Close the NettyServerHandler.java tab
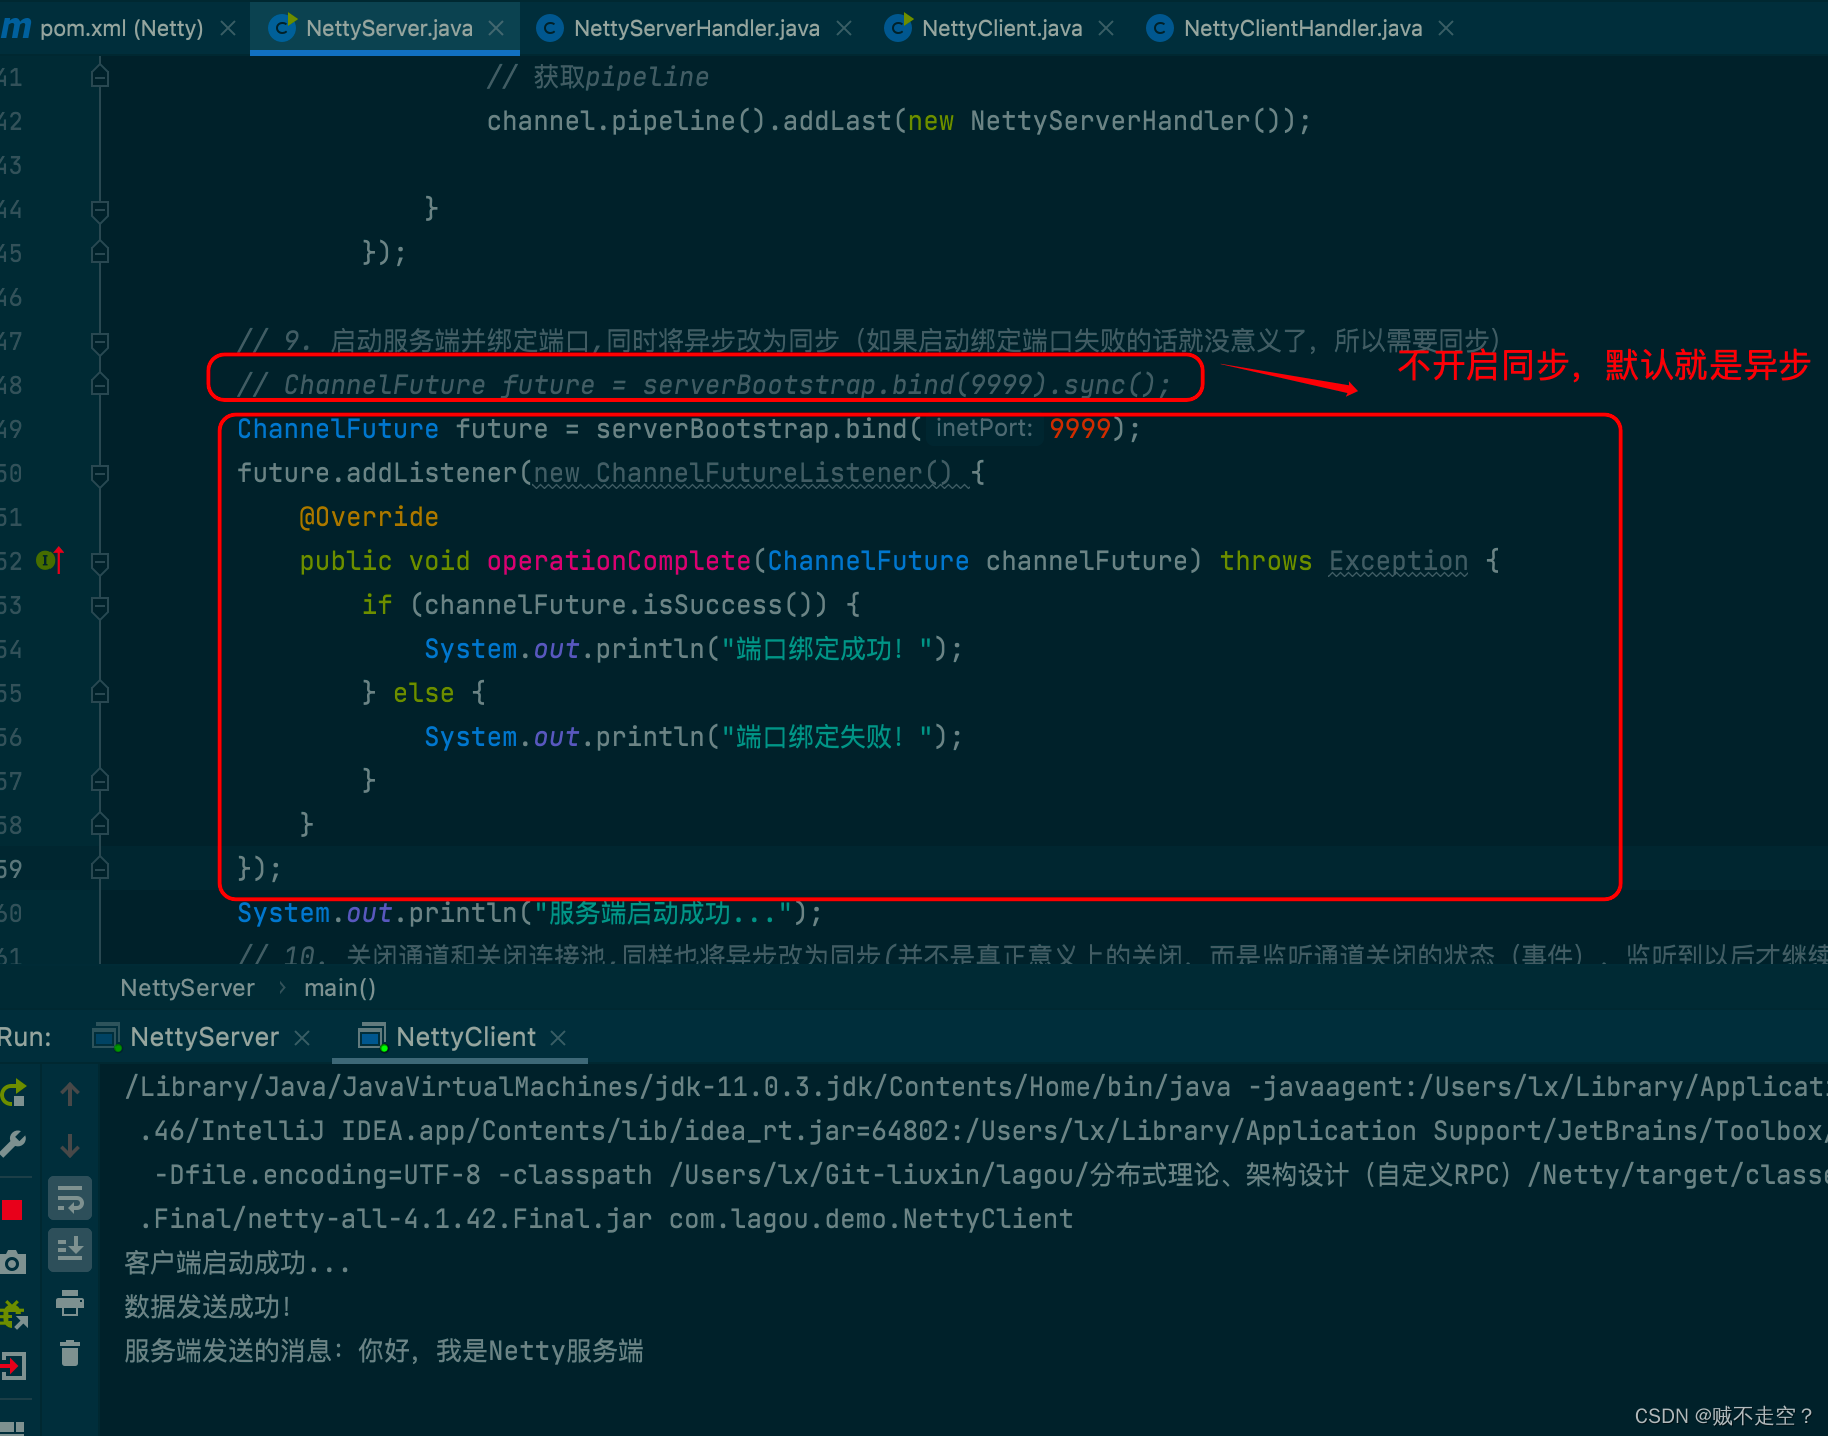The image size is (1828, 1436). pos(844,28)
